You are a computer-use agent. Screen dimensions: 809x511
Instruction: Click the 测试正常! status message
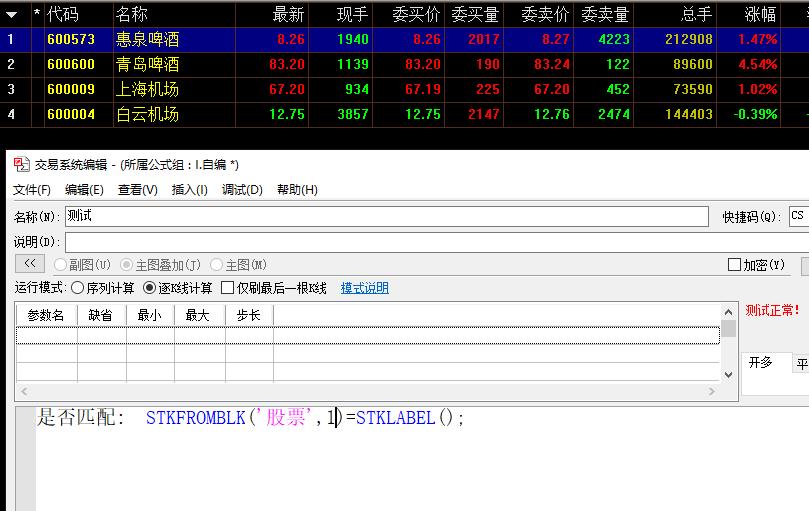coord(772,310)
